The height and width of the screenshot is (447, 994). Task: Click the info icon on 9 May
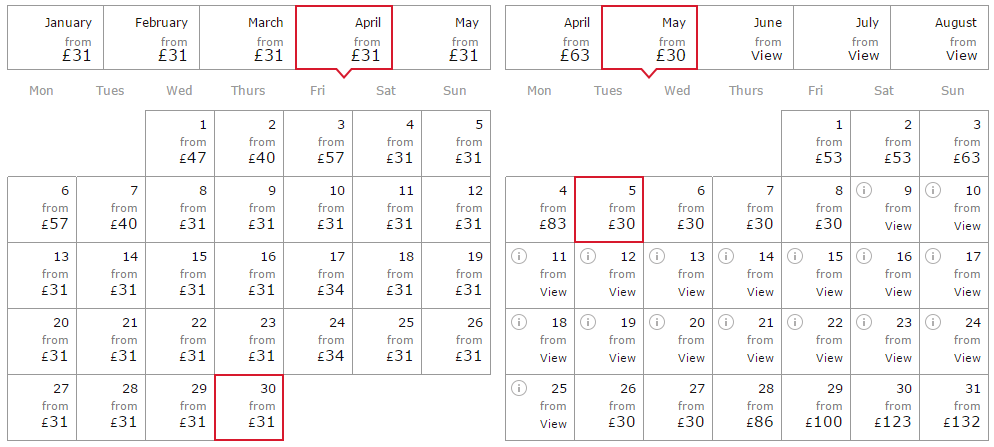point(864,190)
